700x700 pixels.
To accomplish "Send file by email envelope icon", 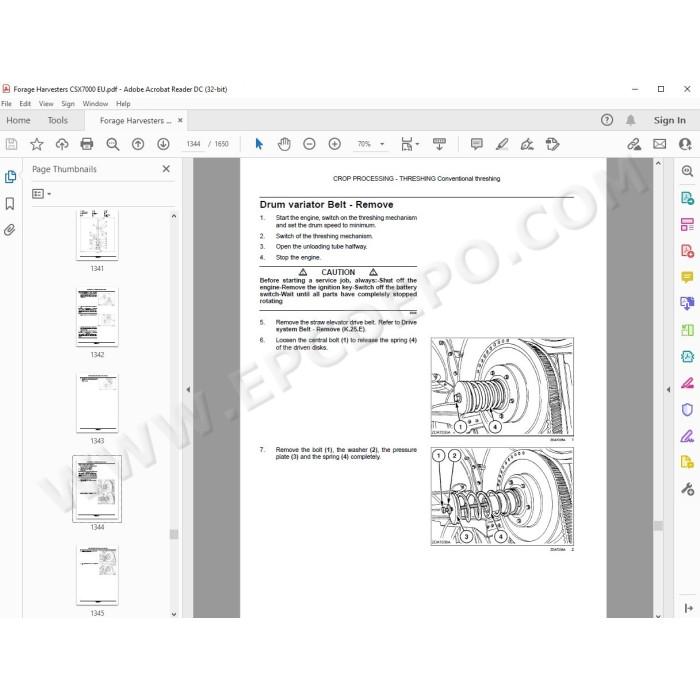I will 659,144.
